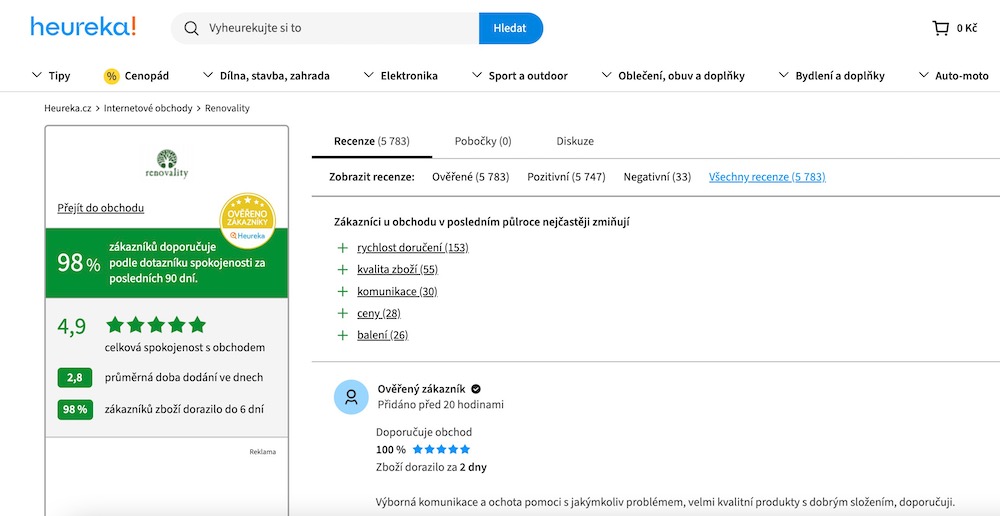Image resolution: width=1000 pixels, height=516 pixels.
Task: Filter reviews by Negativní
Action: coord(657,177)
